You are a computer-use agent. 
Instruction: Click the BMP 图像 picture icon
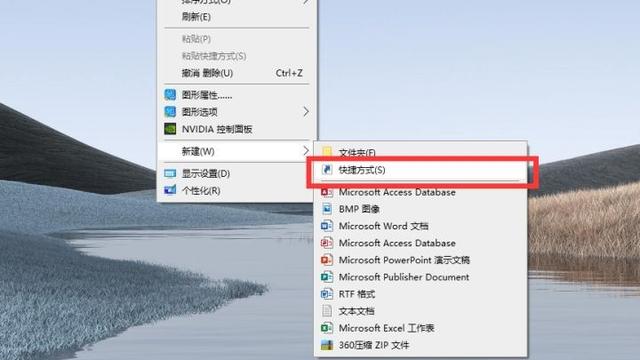click(x=327, y=209)
